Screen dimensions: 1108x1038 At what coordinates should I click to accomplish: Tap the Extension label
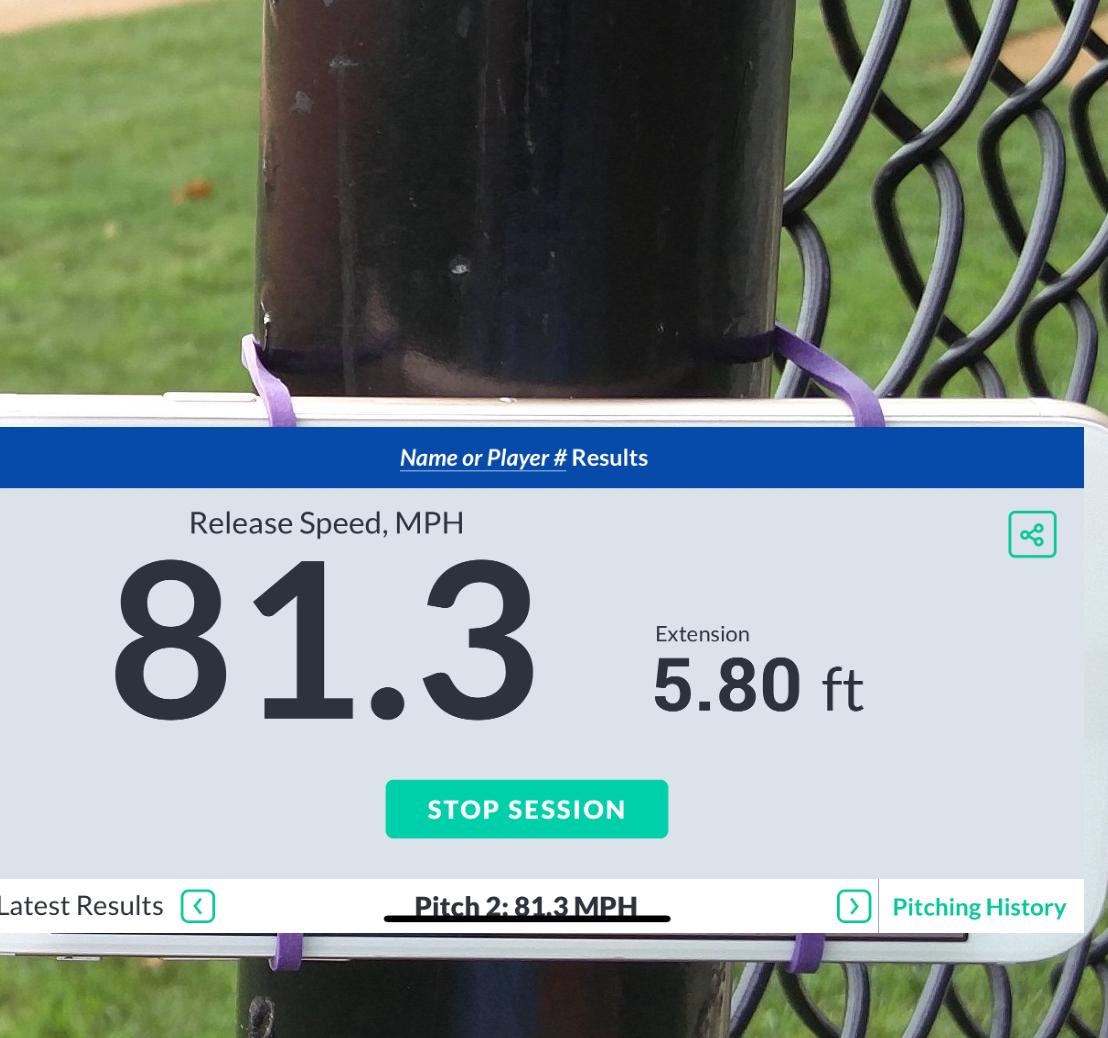(x=702, y=634)
